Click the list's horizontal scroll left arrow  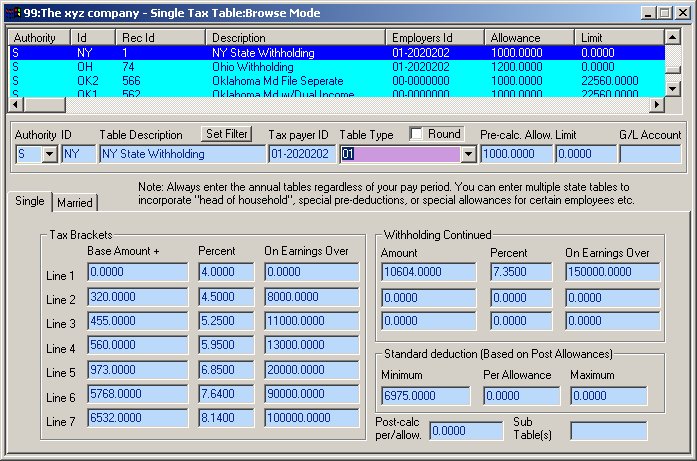coord(17,105)
